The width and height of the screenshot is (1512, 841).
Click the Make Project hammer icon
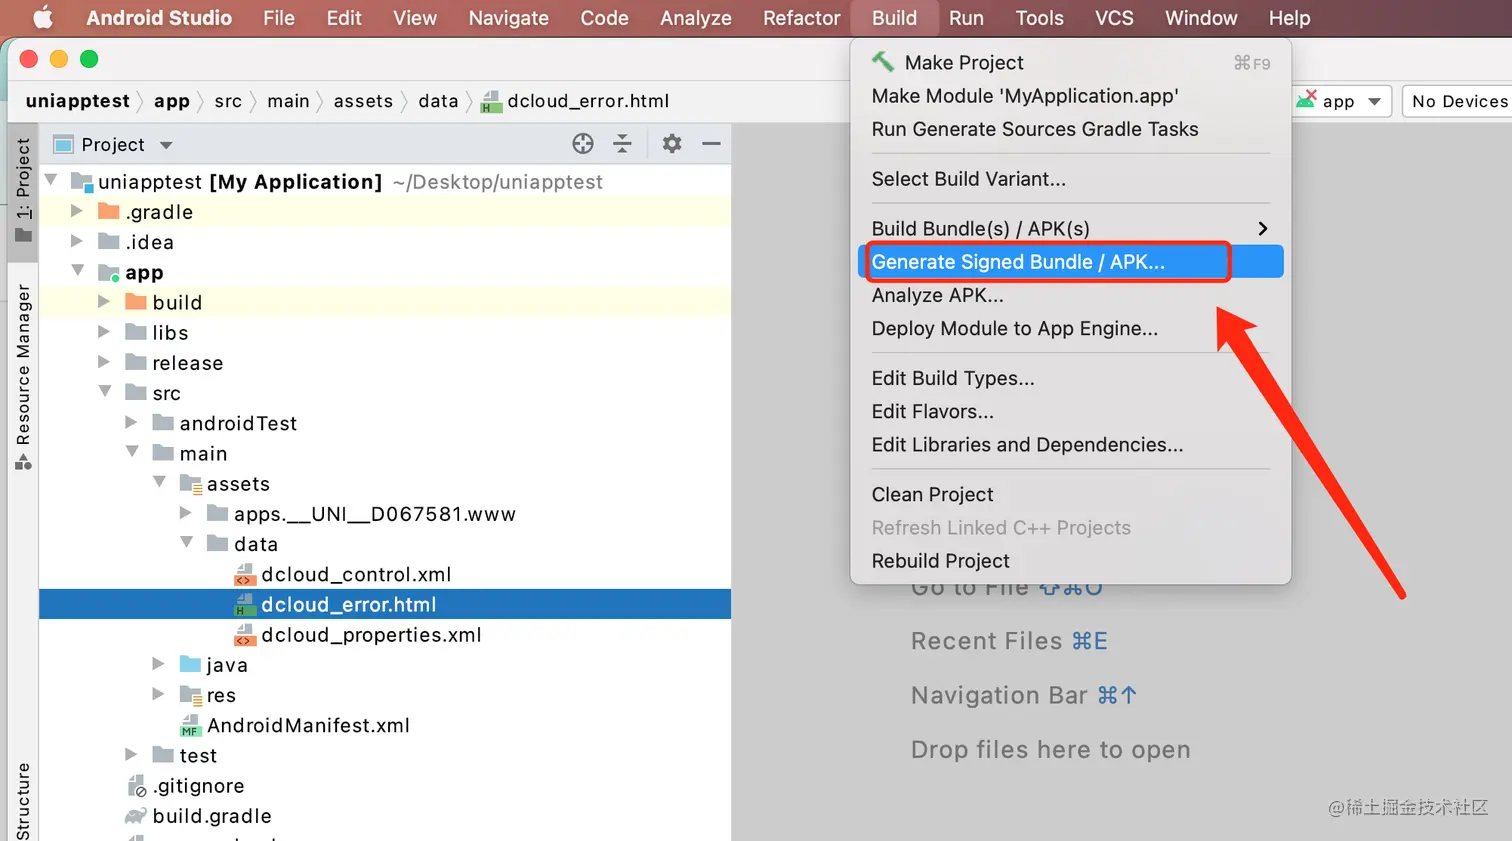click(x=883, y=62)
